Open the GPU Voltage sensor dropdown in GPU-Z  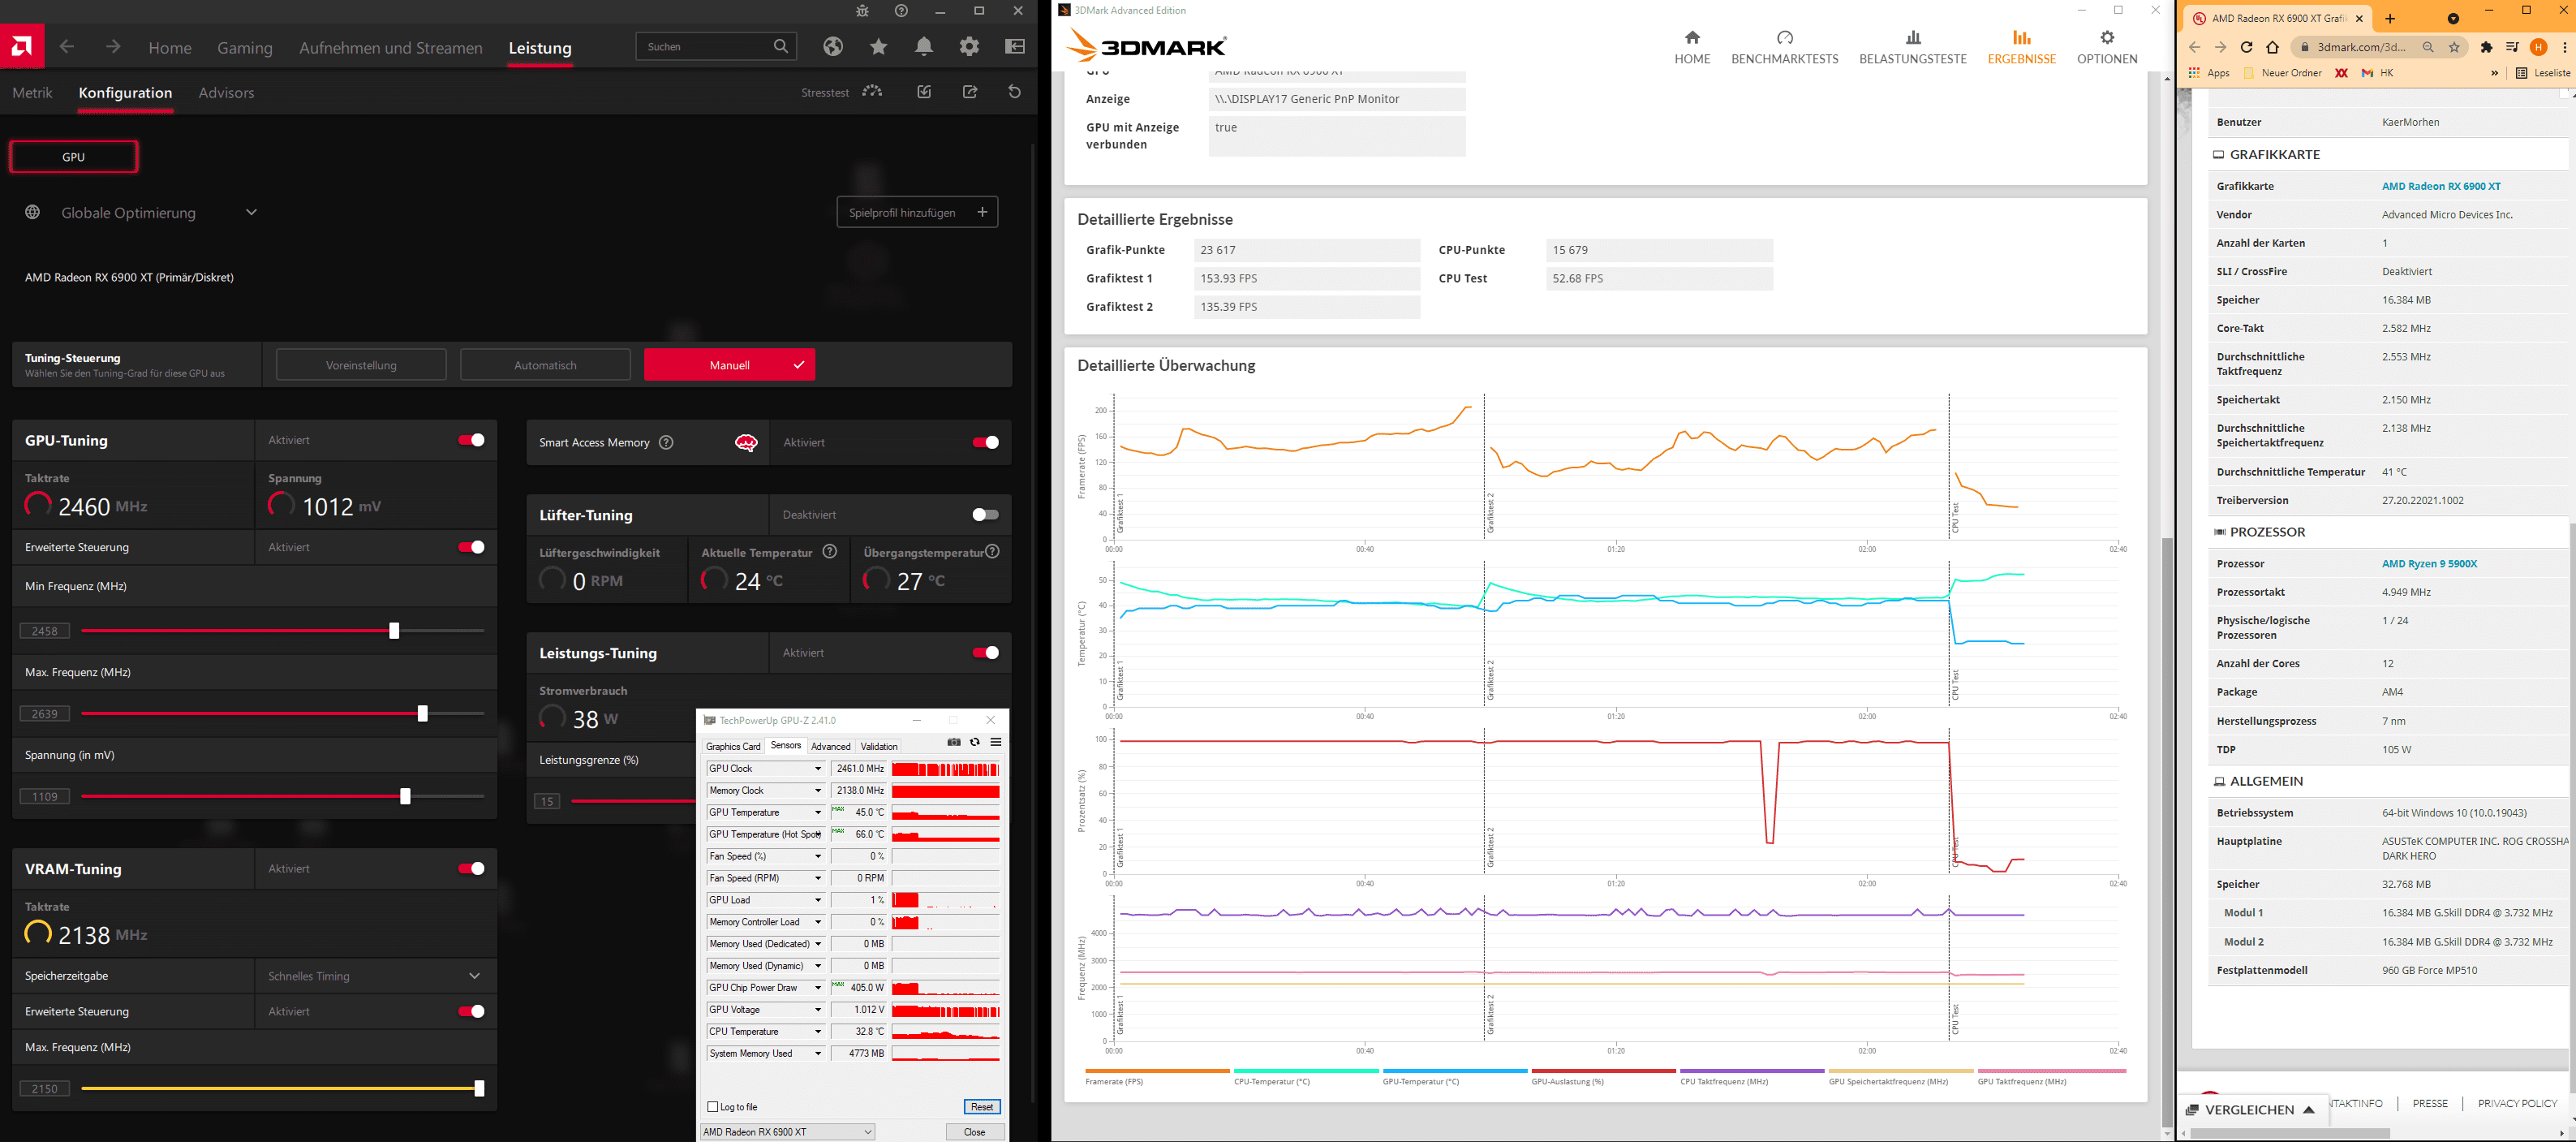coord(818,1010)
